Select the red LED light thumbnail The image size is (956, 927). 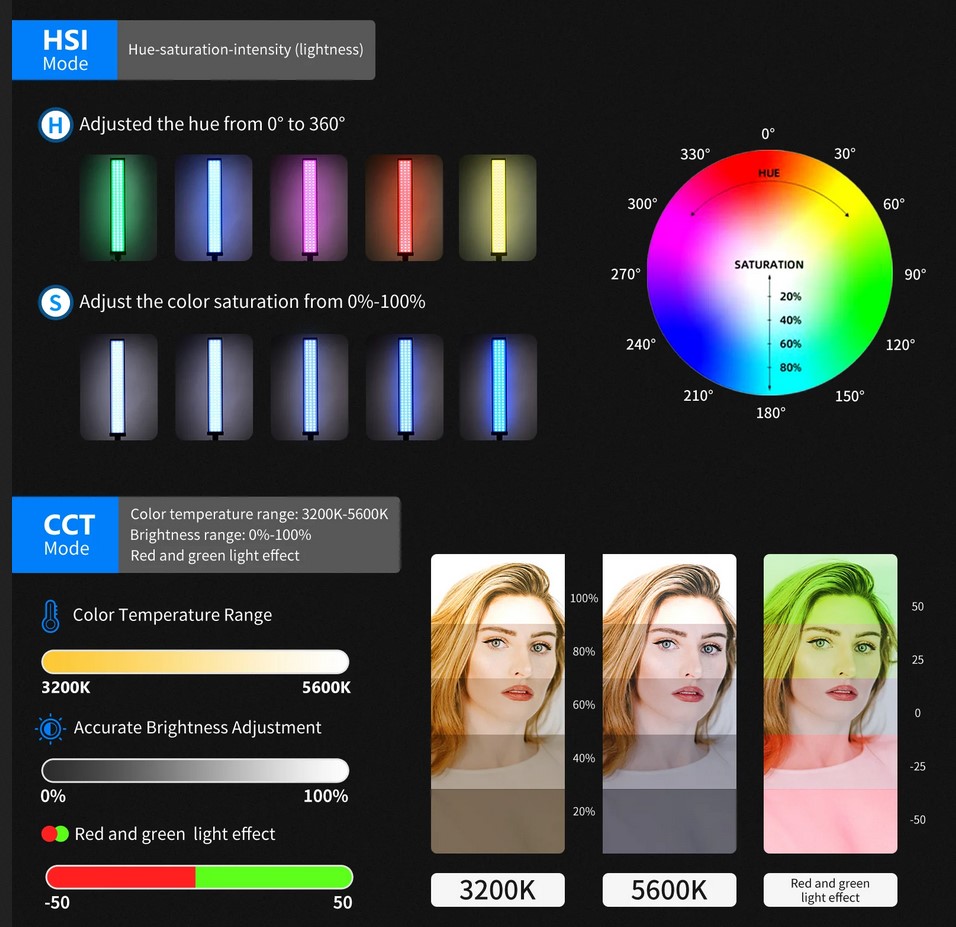[404, 207]
